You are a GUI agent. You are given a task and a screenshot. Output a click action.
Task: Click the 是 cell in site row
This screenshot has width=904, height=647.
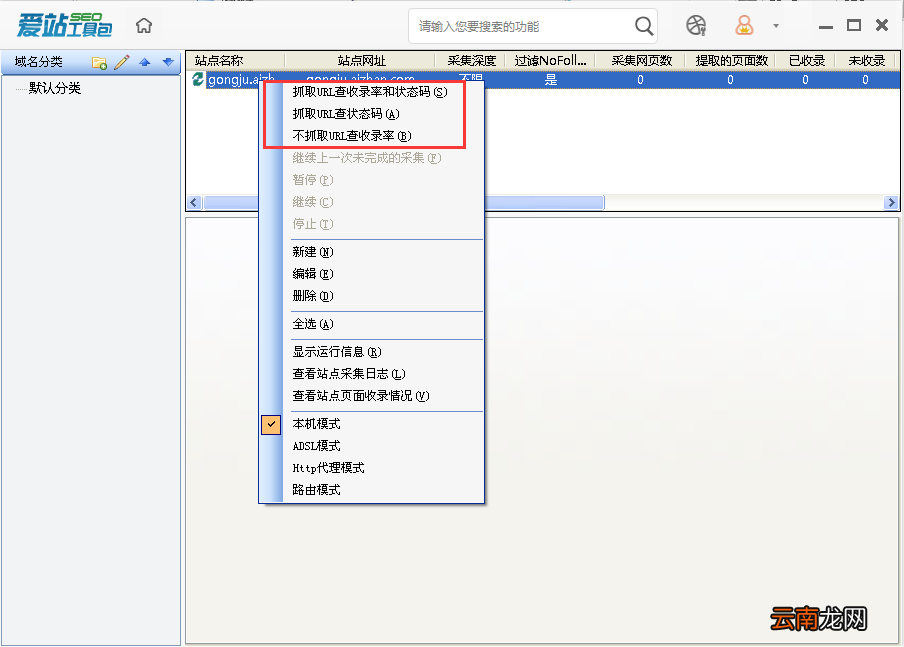tap(551, 80)
